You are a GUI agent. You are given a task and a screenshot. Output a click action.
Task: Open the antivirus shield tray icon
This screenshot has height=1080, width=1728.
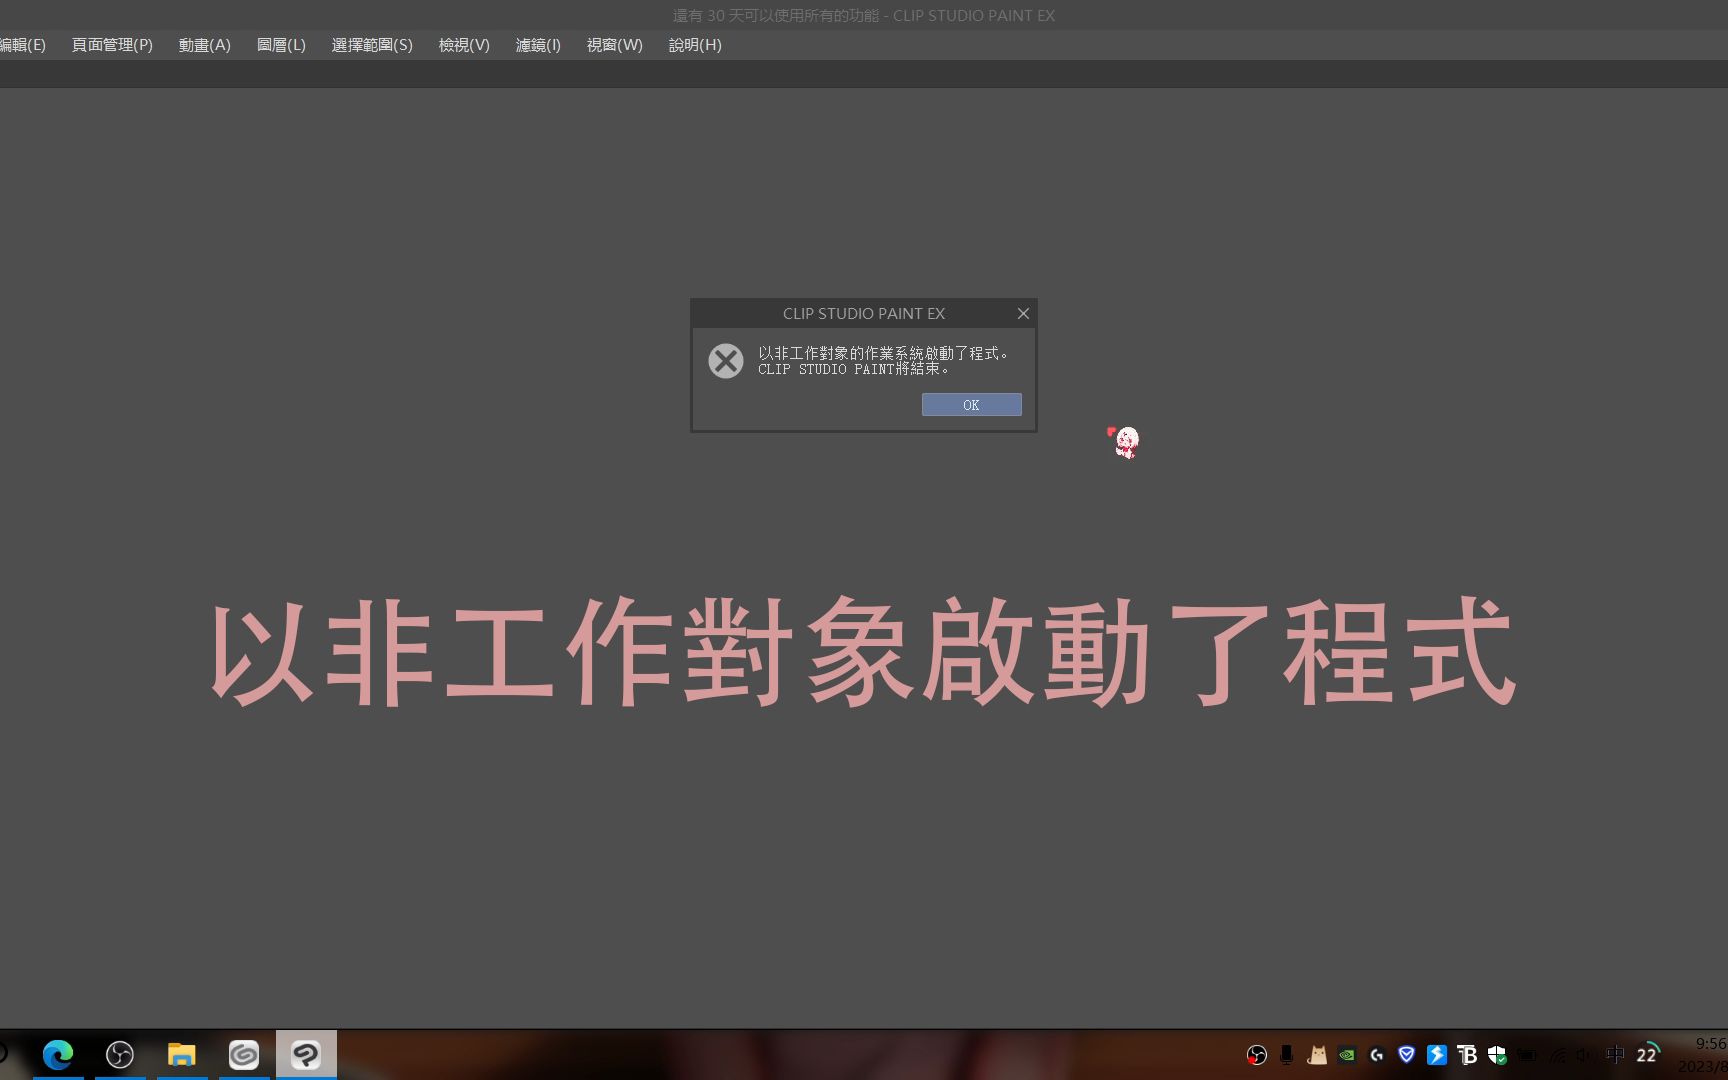tap(1497, 1055)
